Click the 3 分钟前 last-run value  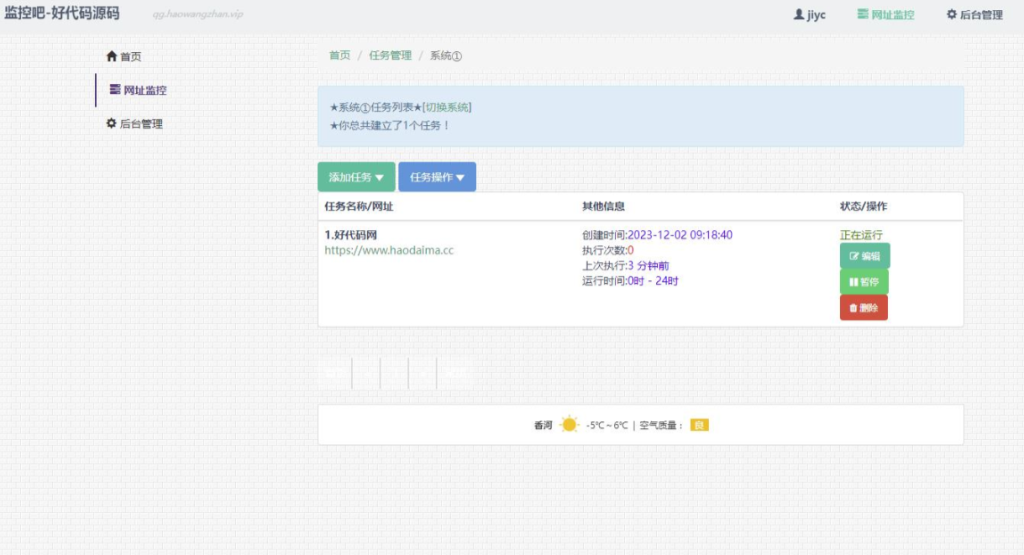coord(648,266)
